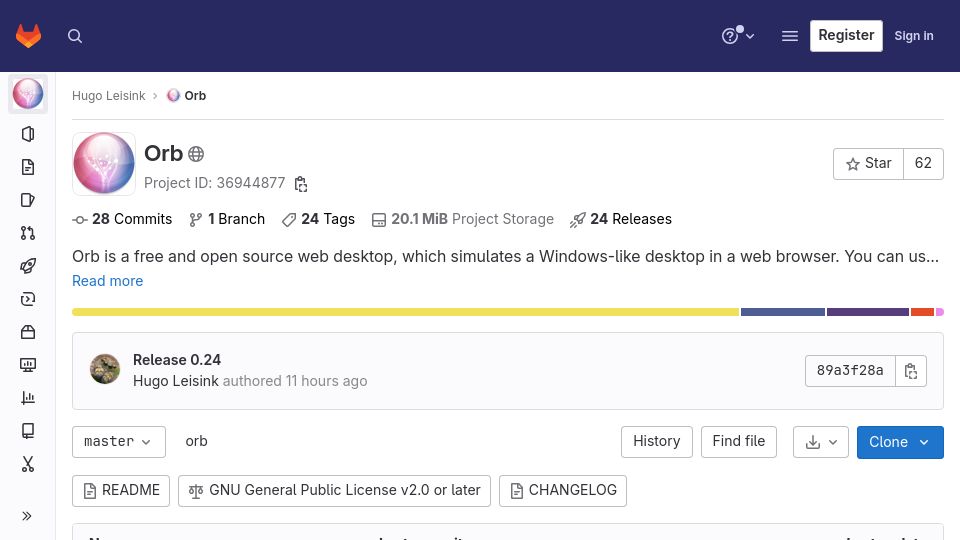Open the Clone dropdown
This screenshot has height=540, width=960.
(900, 442)
